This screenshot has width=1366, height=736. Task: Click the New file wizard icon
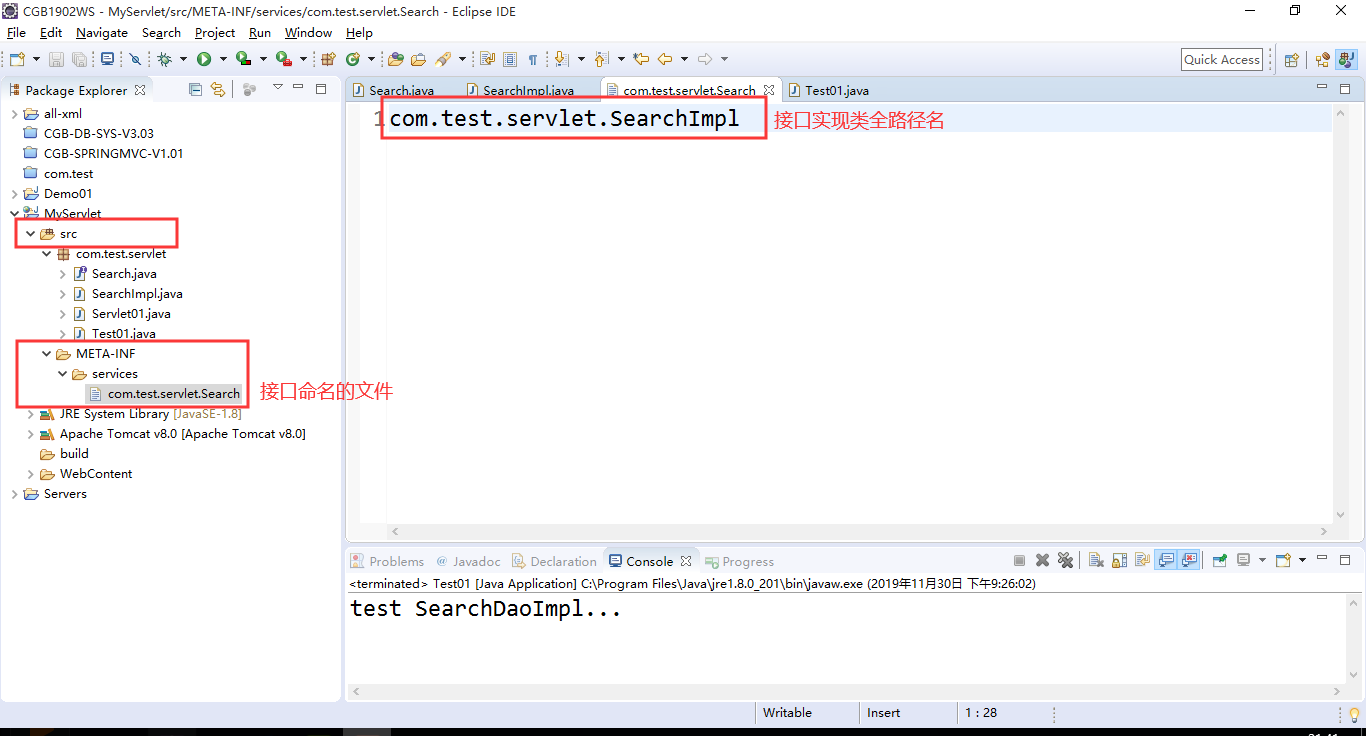click(x=17, y=60)
